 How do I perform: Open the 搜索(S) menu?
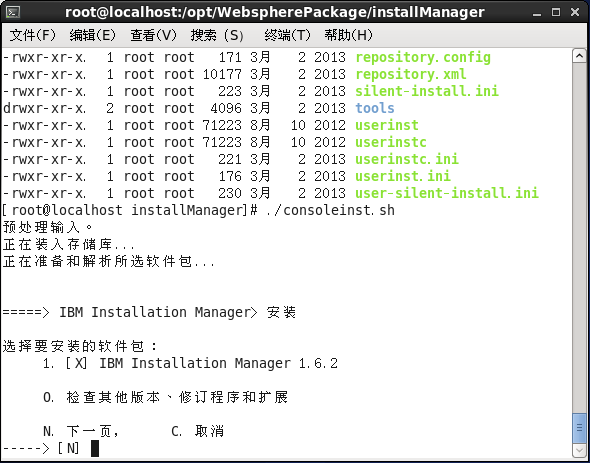click(217, 35)
